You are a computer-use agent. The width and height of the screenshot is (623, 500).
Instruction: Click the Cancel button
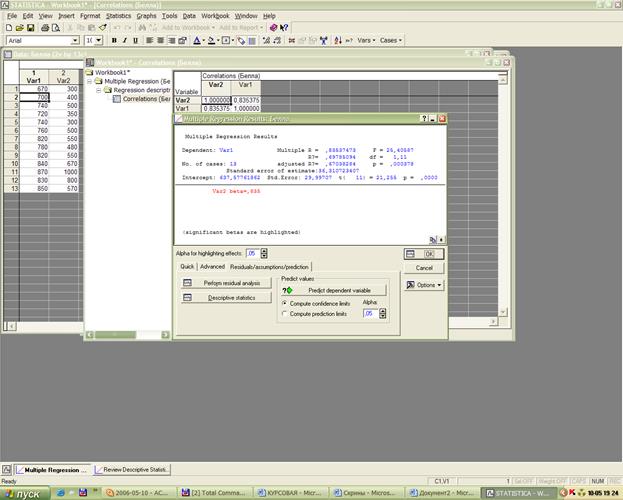point(424,268)
